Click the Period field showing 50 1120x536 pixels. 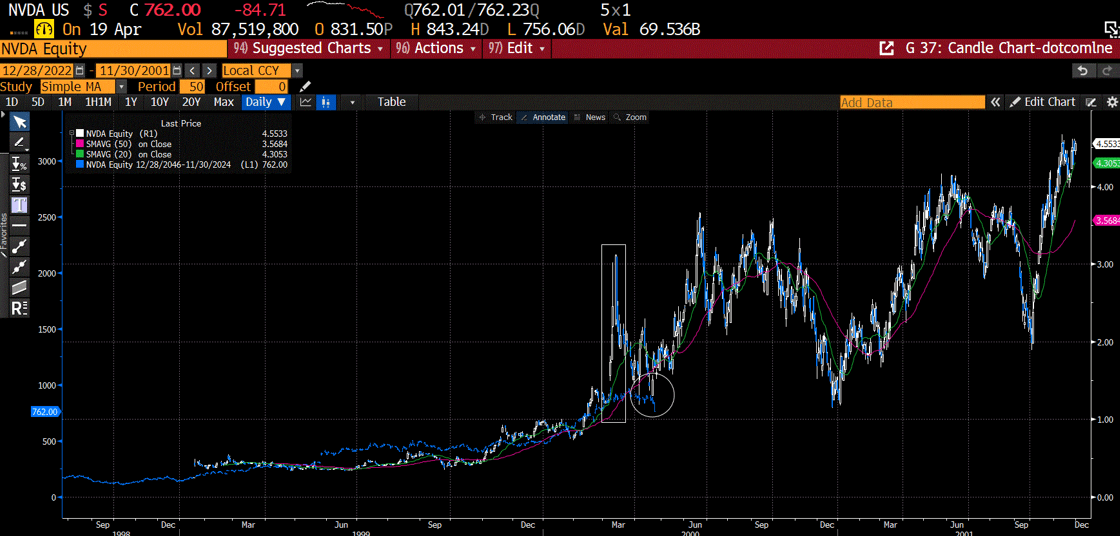pos(192,86)
